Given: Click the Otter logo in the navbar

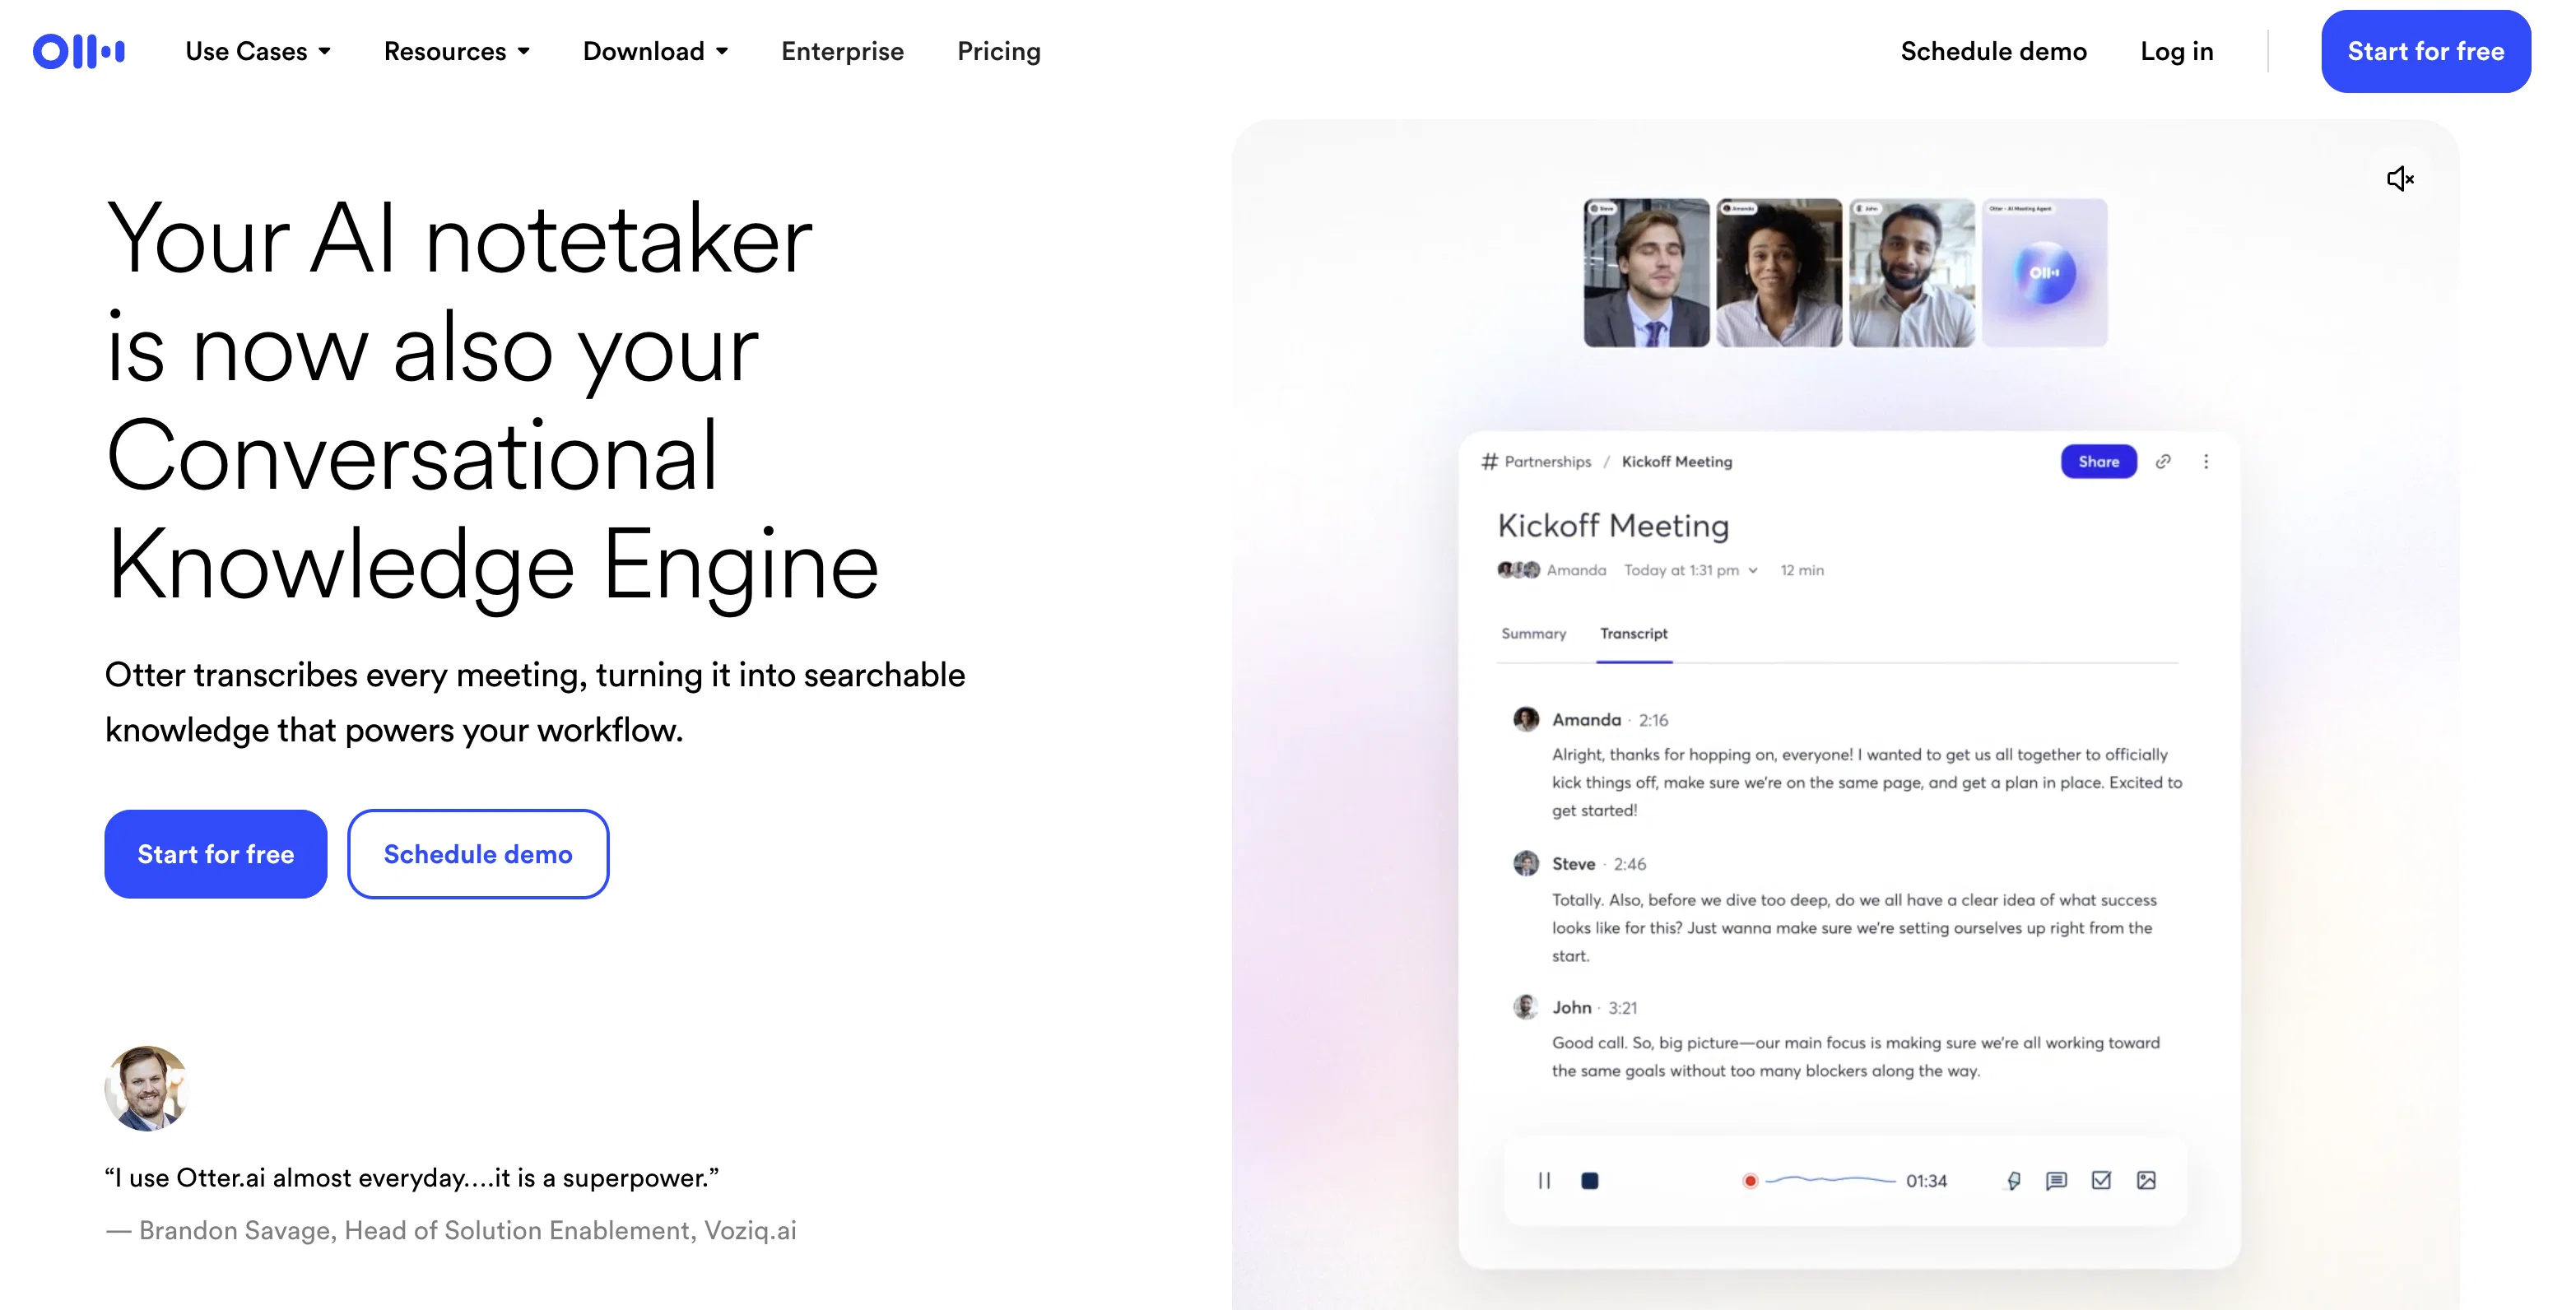Looking at the screenshot, I should click(78, 51).
